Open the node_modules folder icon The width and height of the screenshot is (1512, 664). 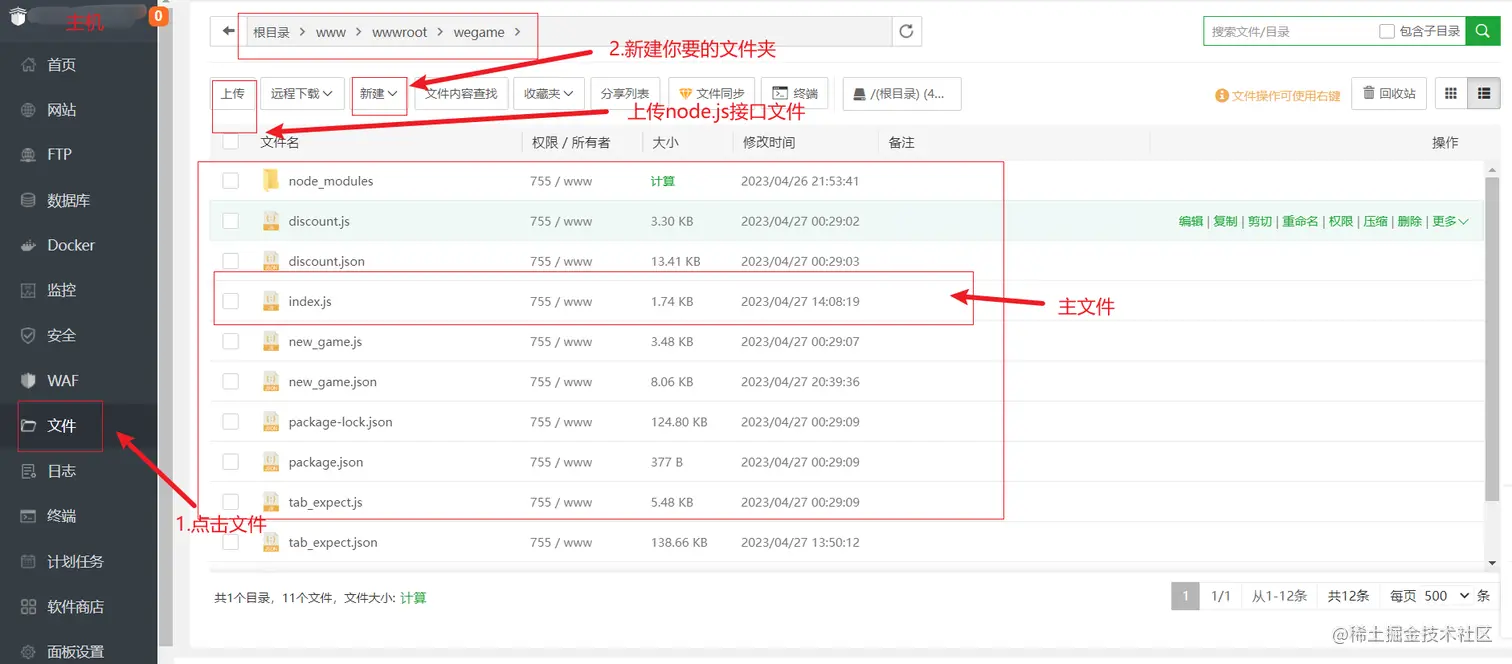(x=271, y=181)
